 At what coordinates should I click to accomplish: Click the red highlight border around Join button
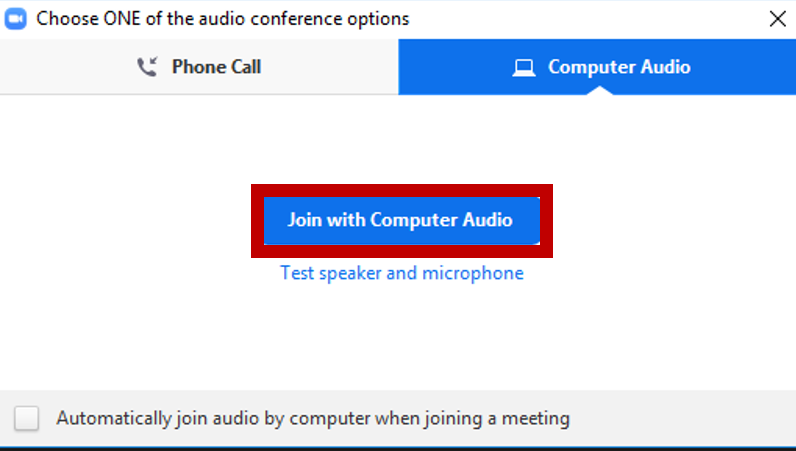click(x=401, y=189)
